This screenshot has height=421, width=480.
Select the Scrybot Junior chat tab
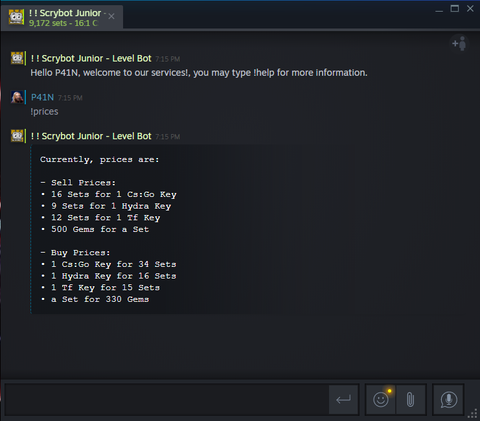click(x=62, y=17)
